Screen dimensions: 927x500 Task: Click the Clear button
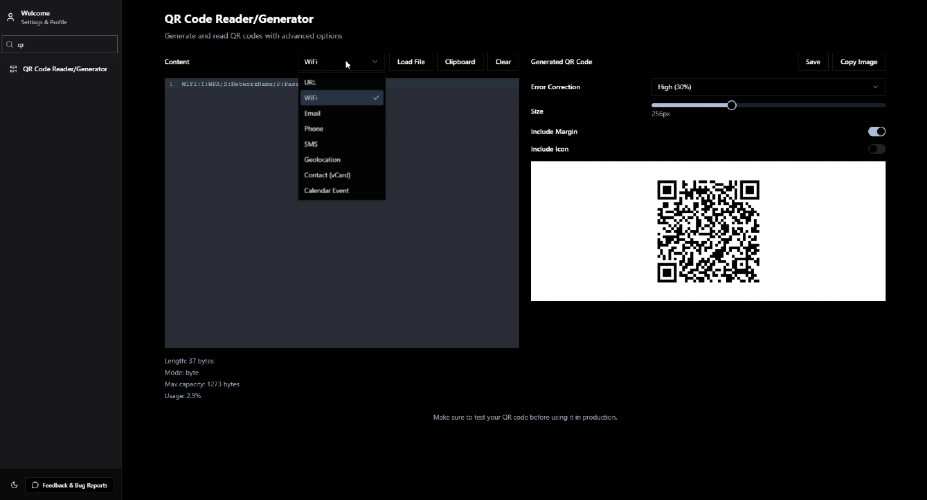click(503, 61)
